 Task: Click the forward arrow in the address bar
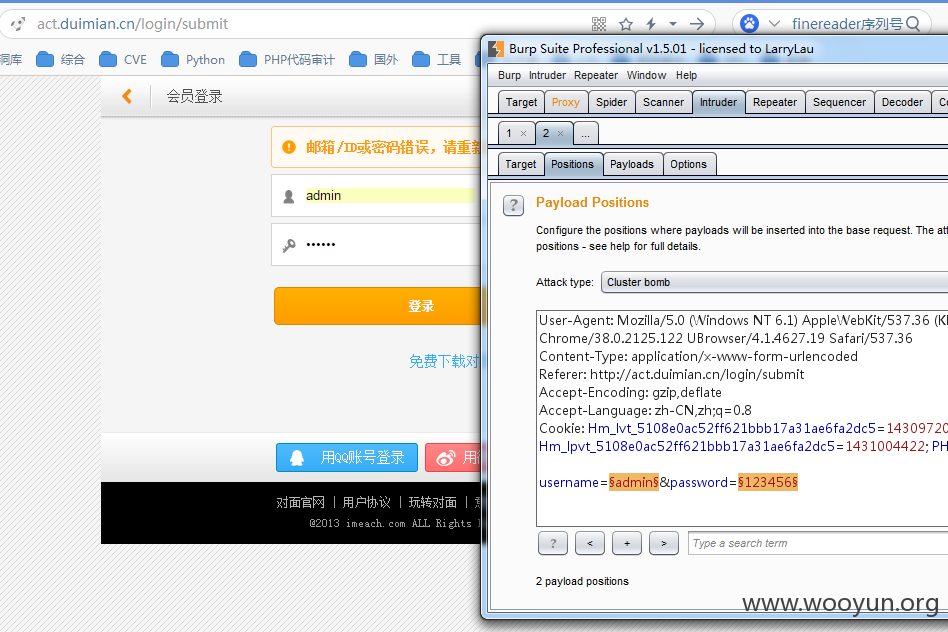point(697,24)
